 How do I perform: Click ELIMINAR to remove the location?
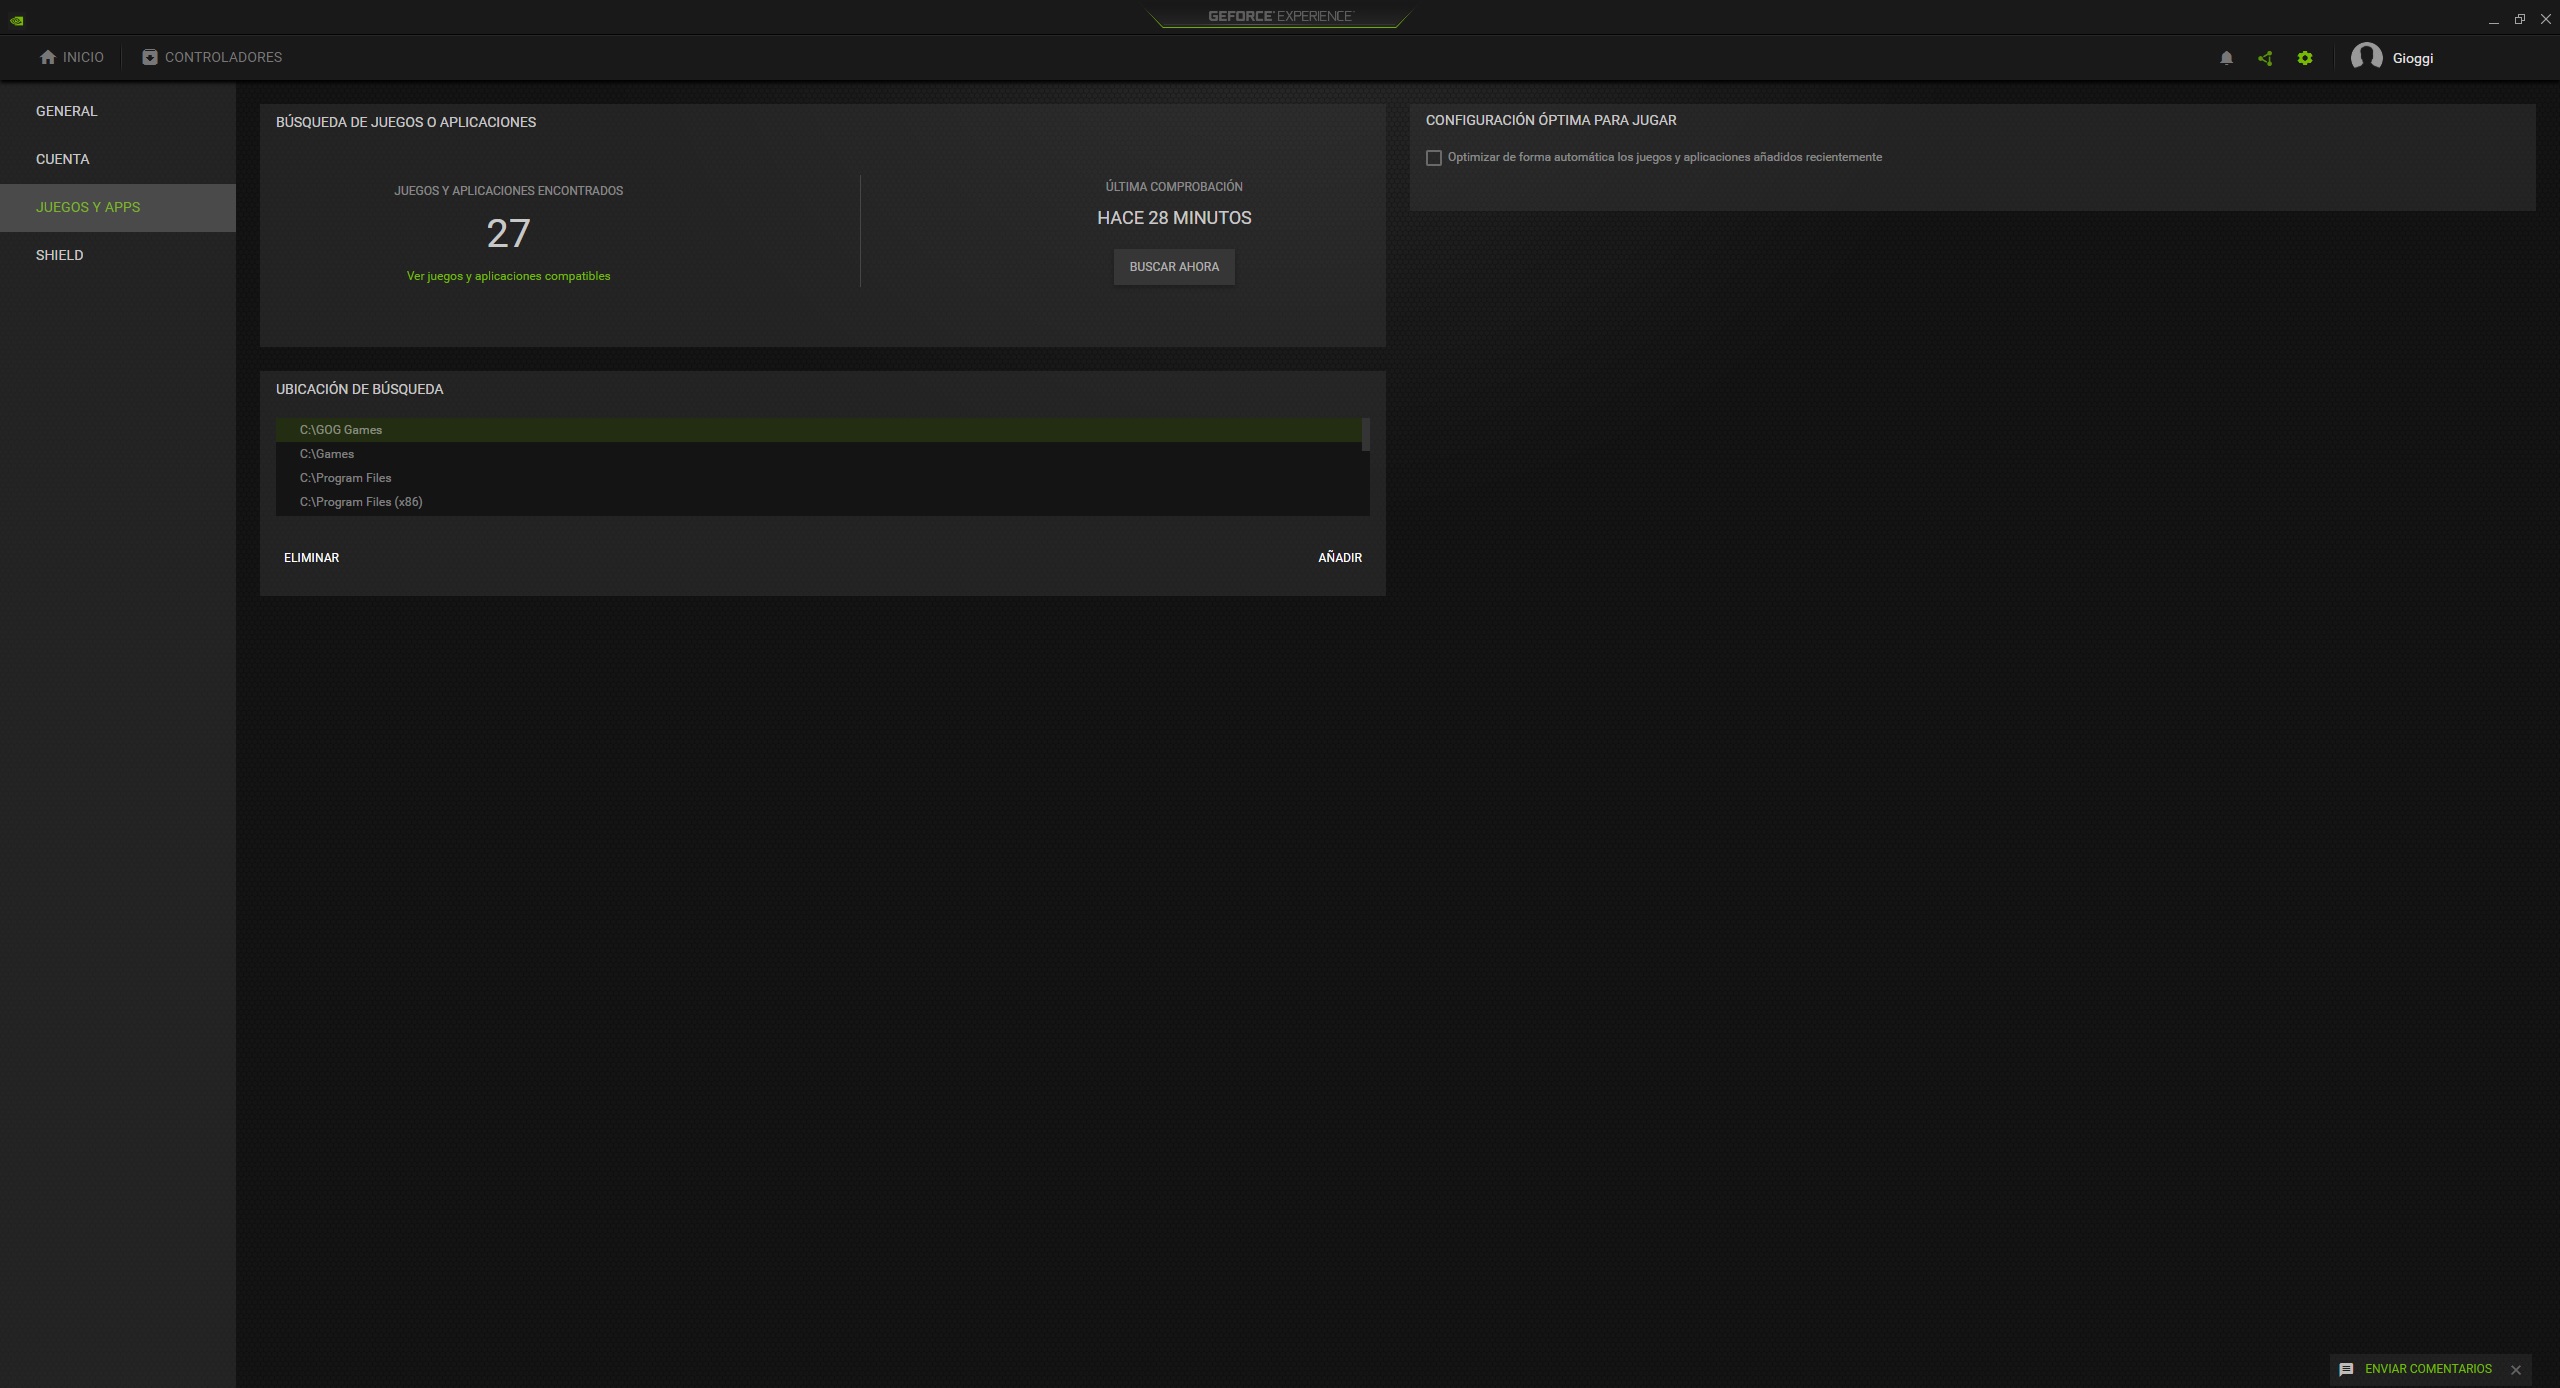311,557
